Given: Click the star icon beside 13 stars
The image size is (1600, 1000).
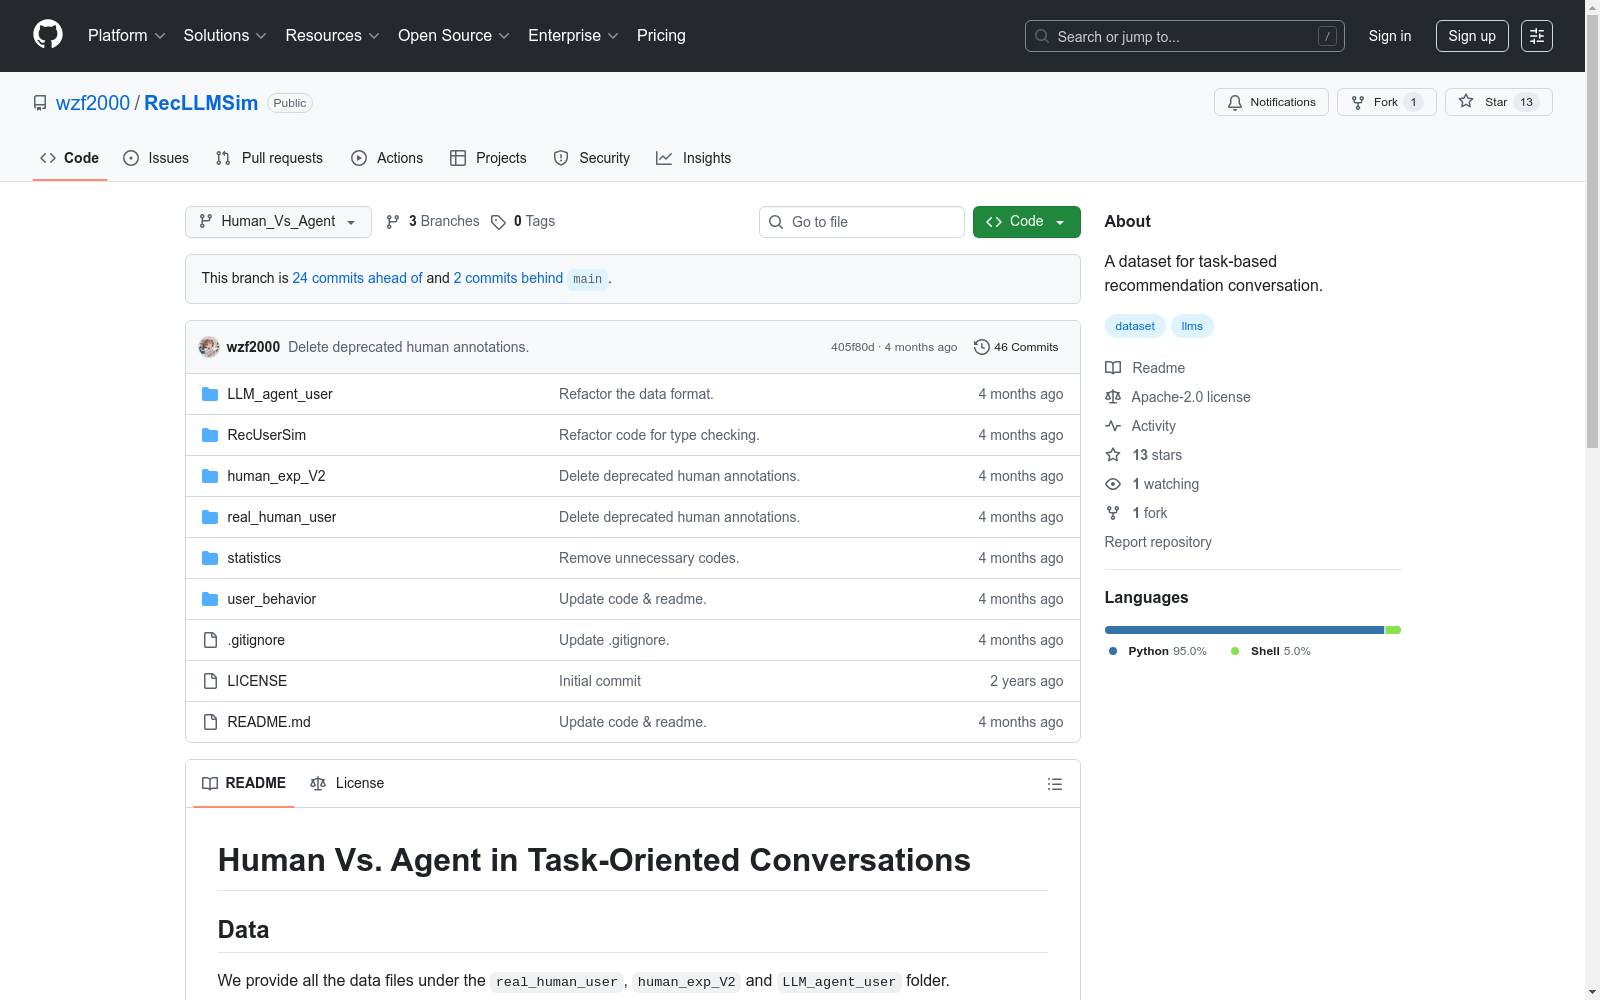Looking at the screenshot, I should [x=1113, y=455].
